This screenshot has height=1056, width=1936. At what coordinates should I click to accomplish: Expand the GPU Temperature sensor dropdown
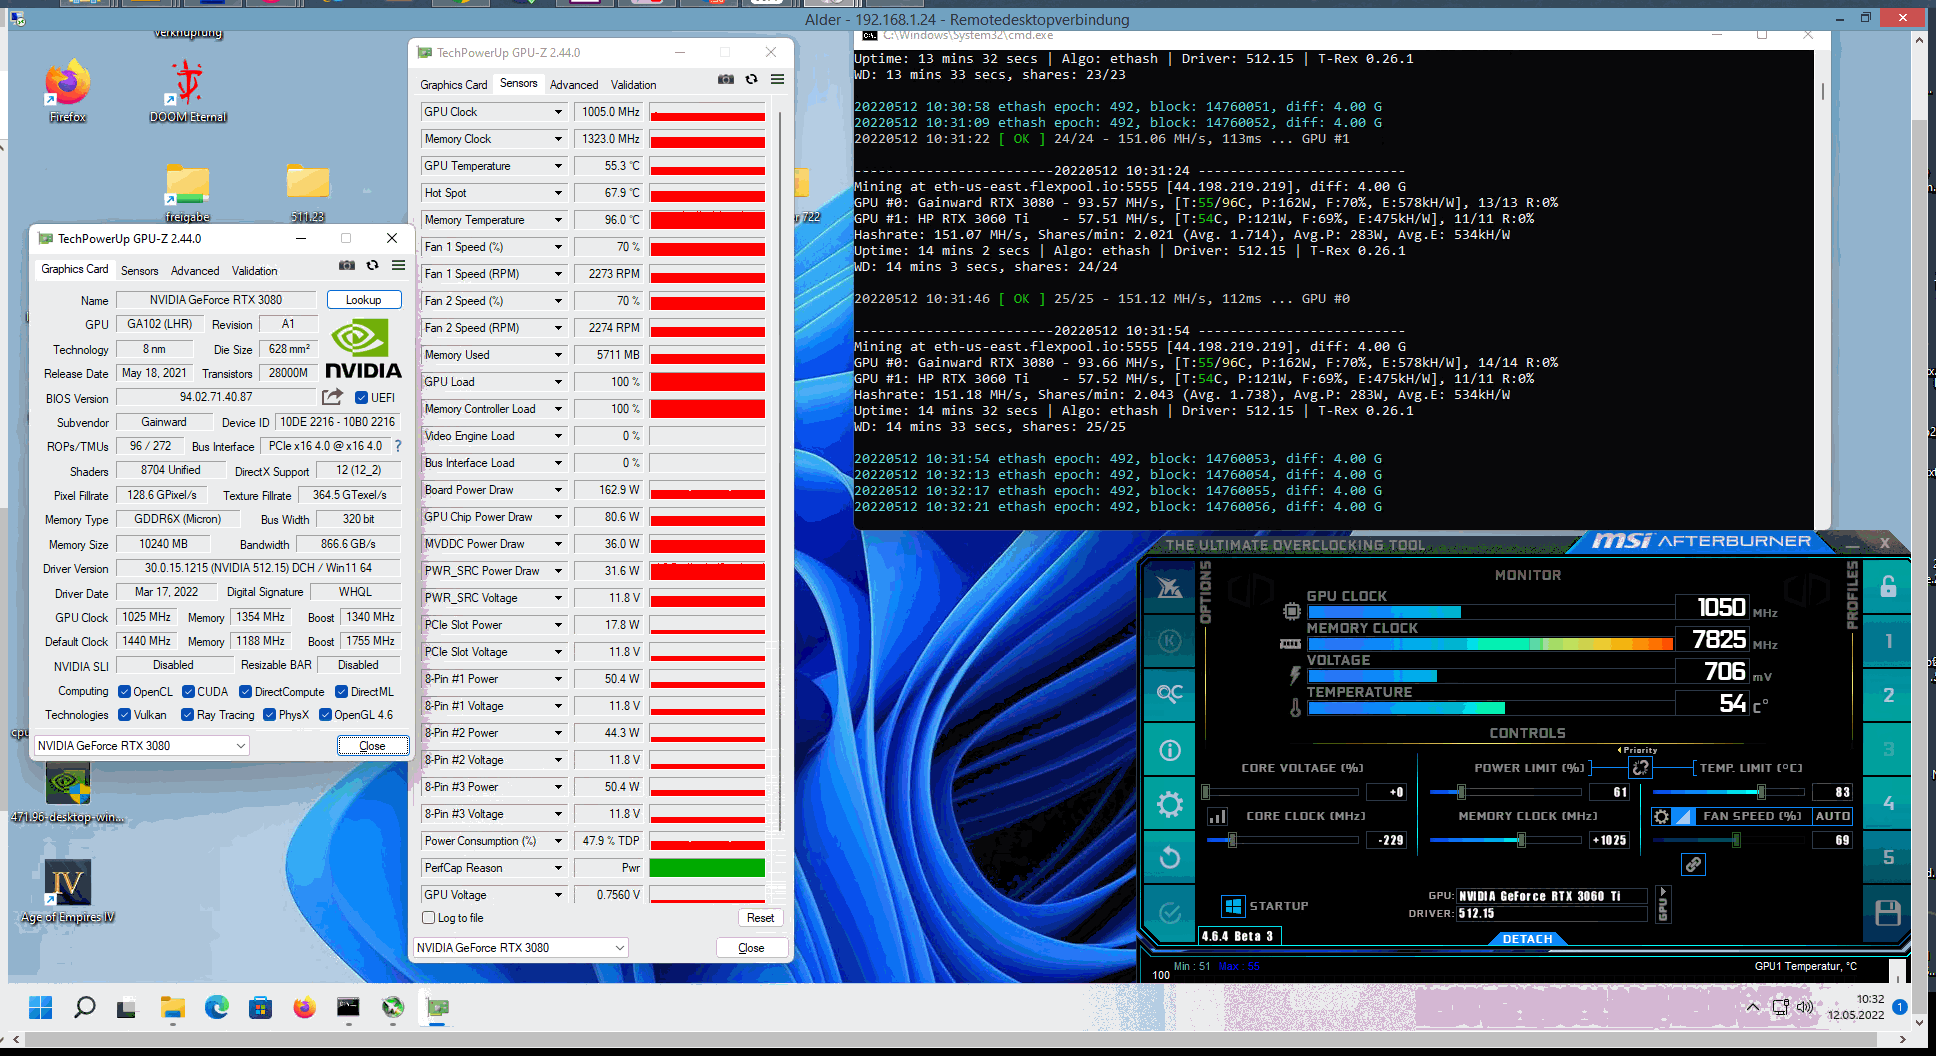(x=558, y=166)
